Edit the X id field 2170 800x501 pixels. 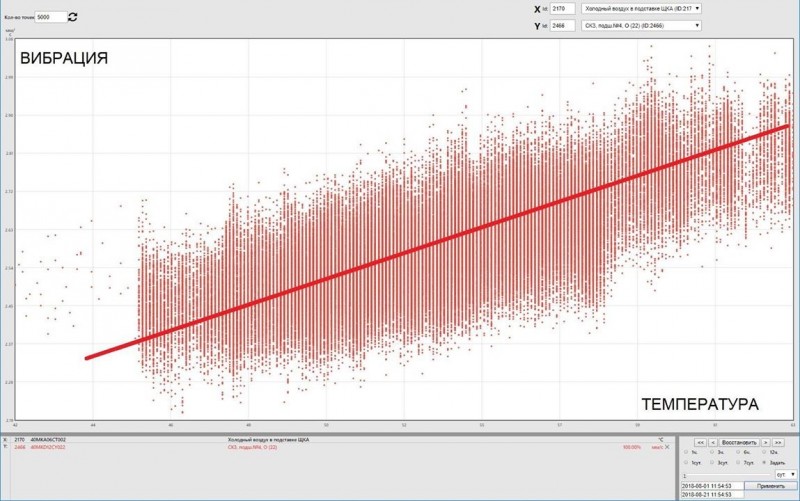(562, 9)
